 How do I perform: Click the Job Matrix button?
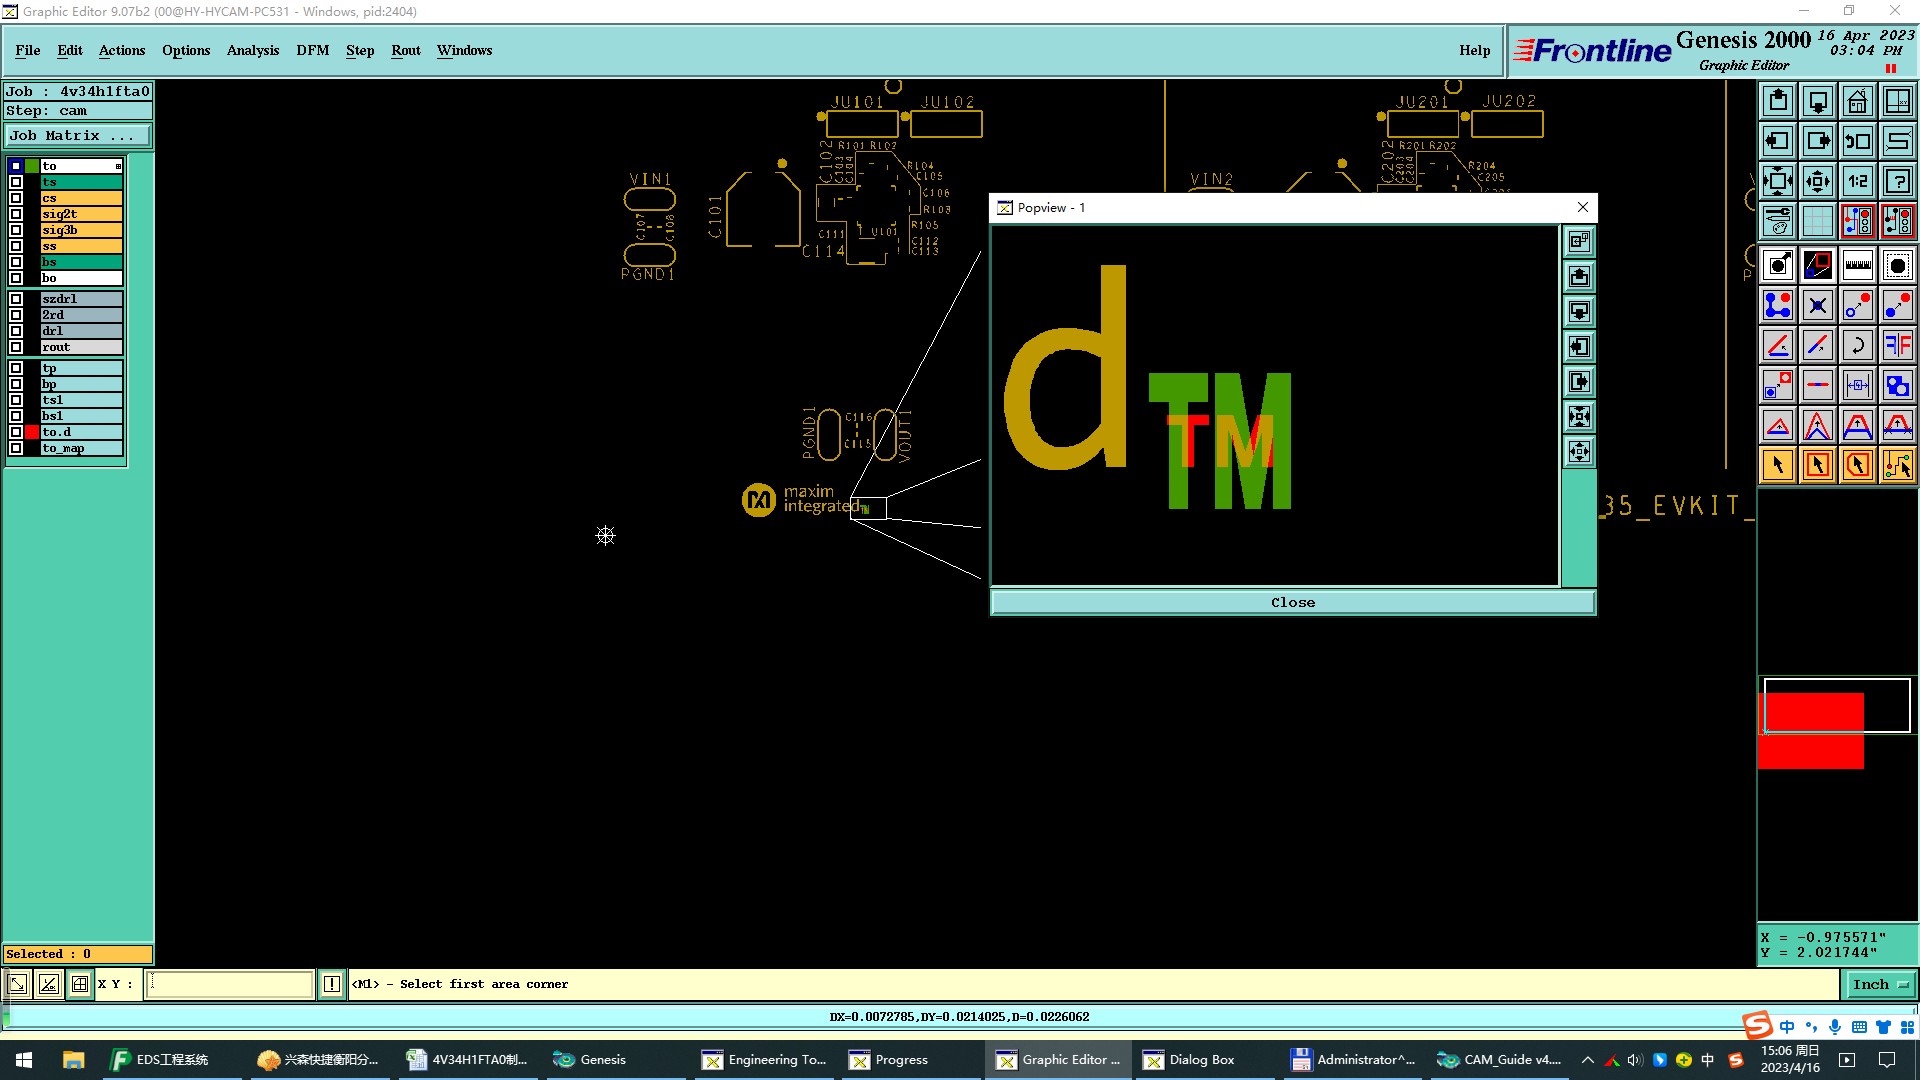coord(78,136)
